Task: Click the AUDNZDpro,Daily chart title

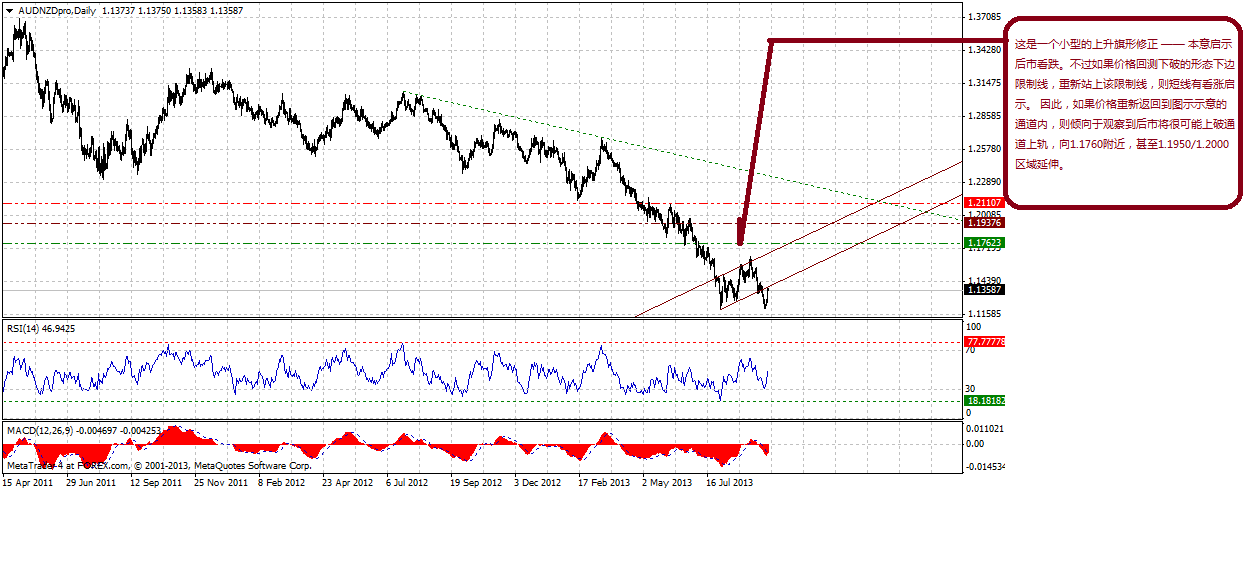Action: pos(57,10)
